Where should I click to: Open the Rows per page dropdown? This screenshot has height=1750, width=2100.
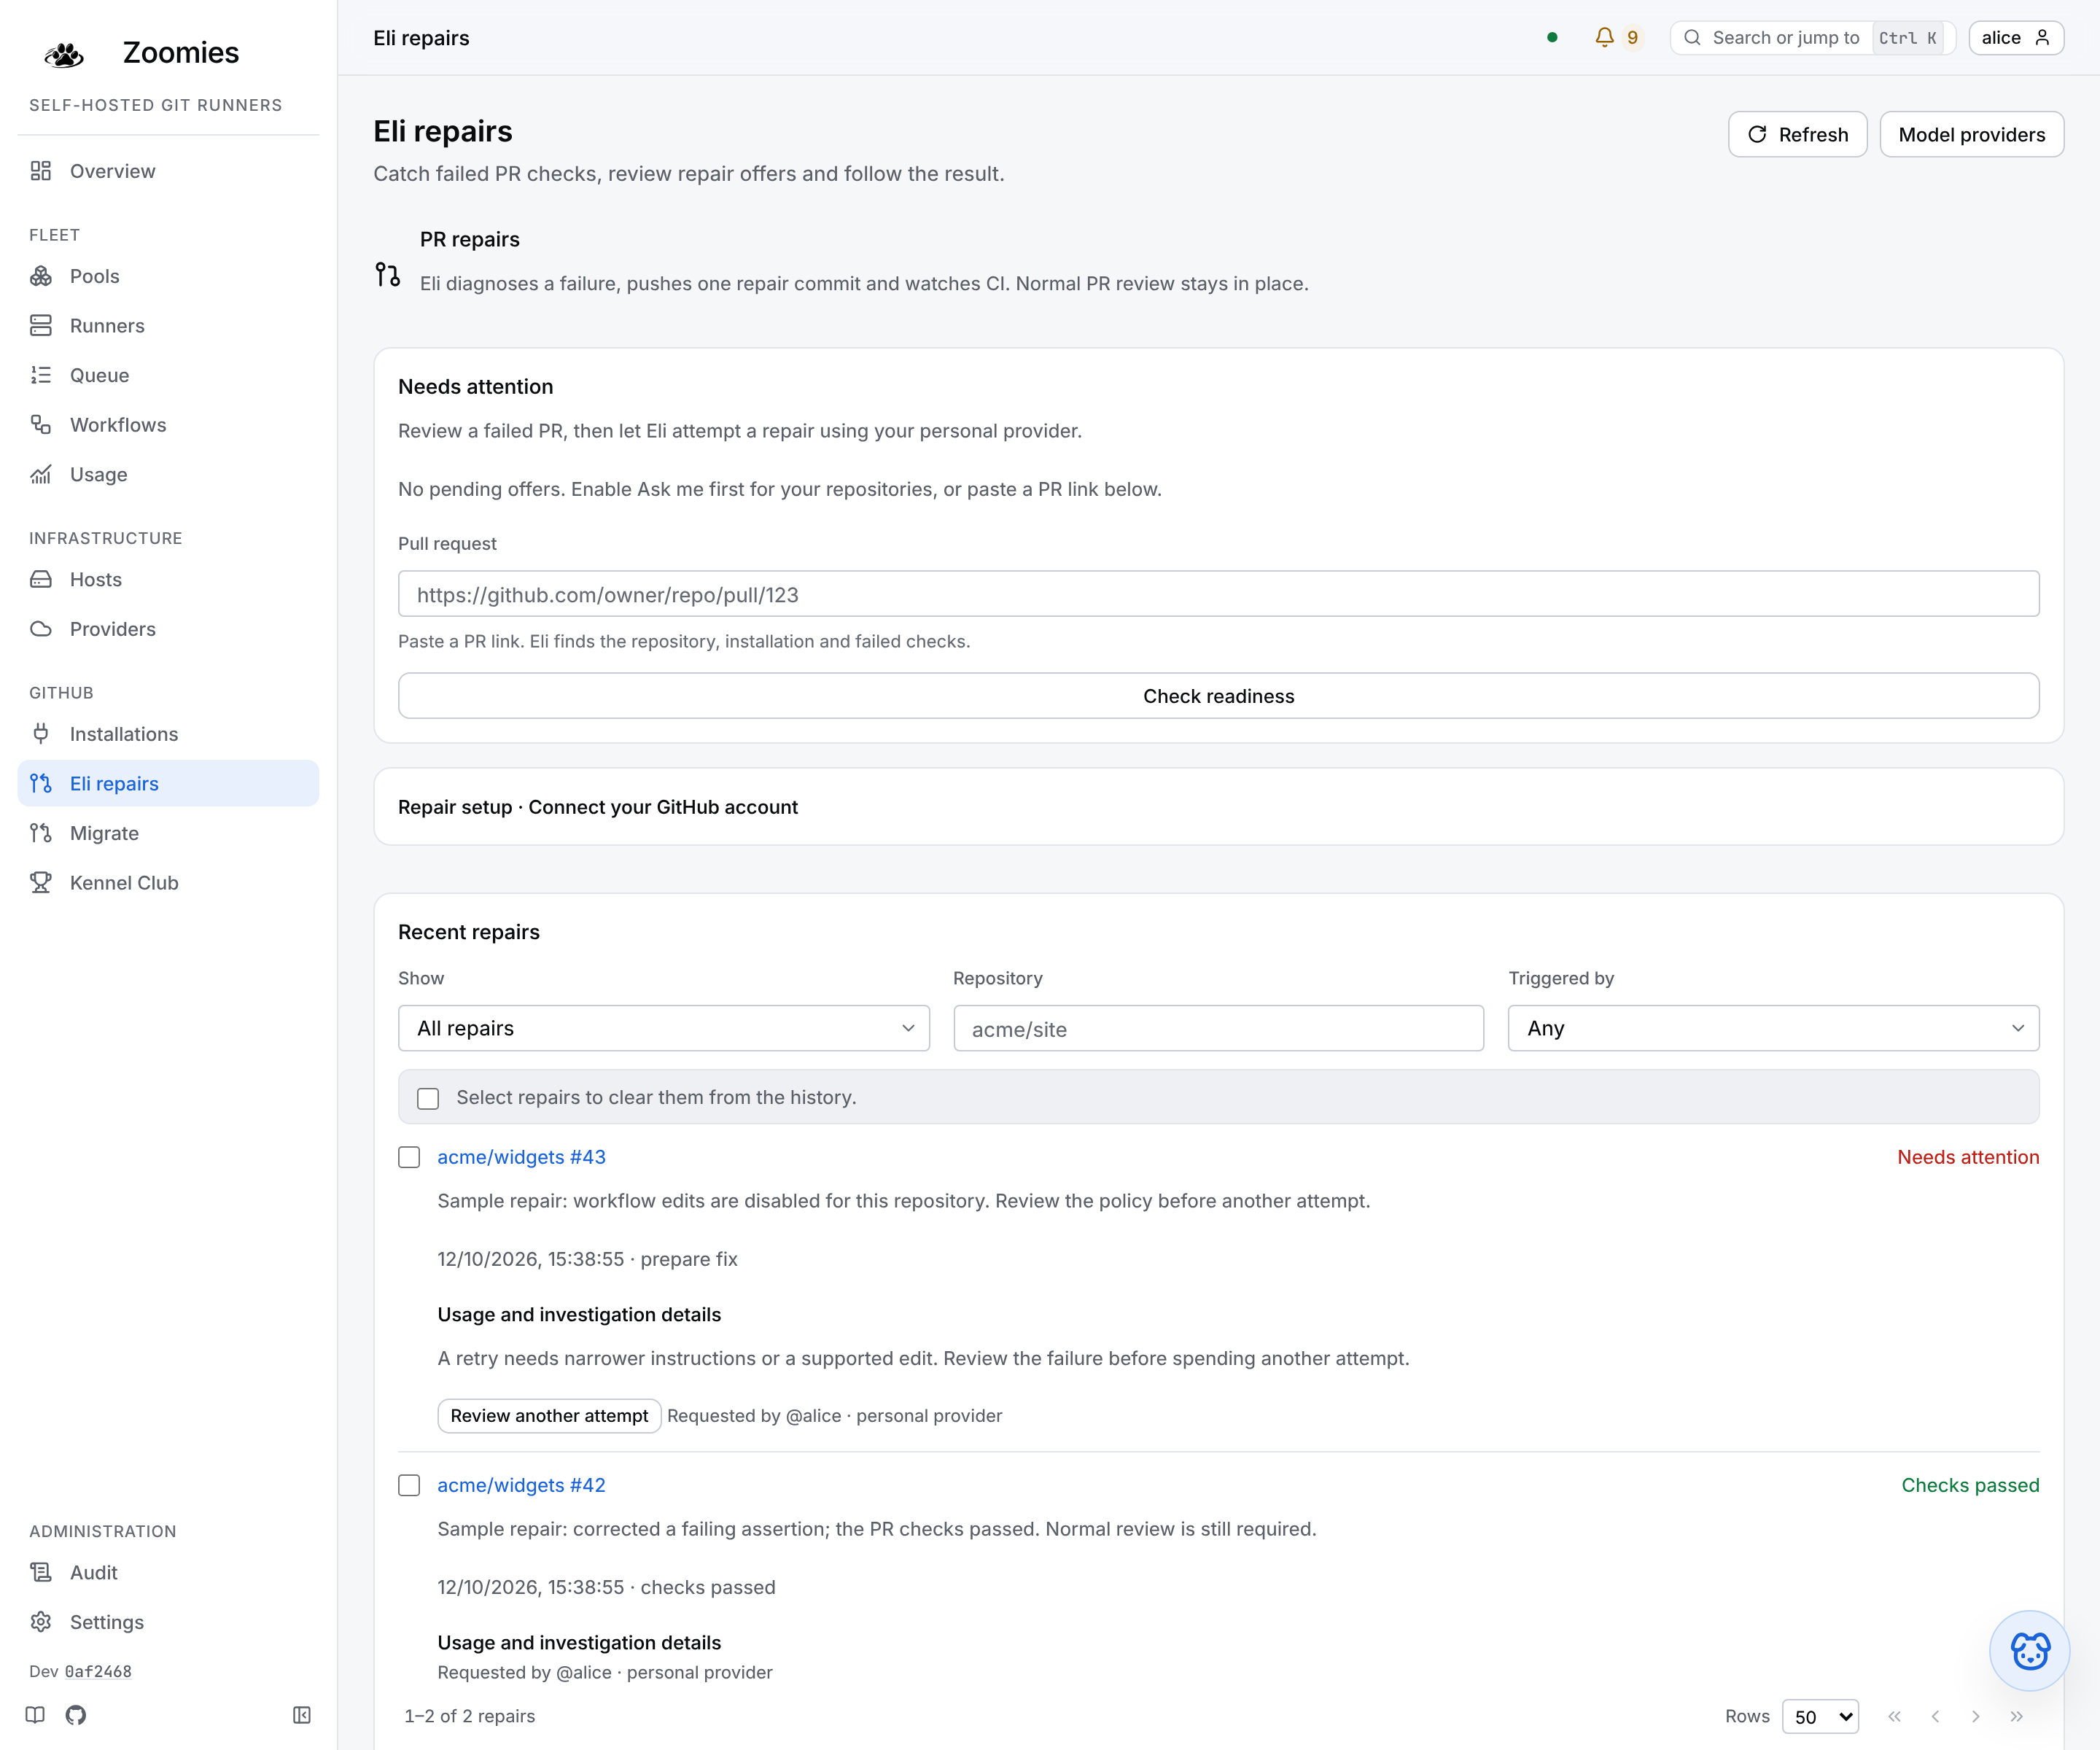1820,1716
